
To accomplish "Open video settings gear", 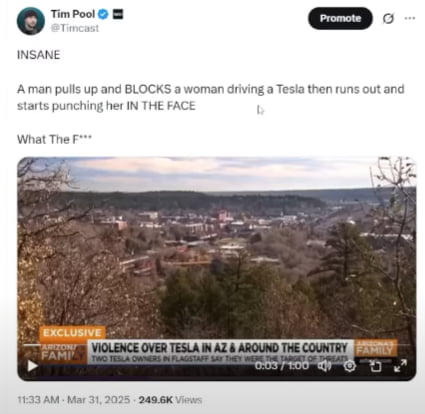I will pyautogui.click(x=350, y=366).
